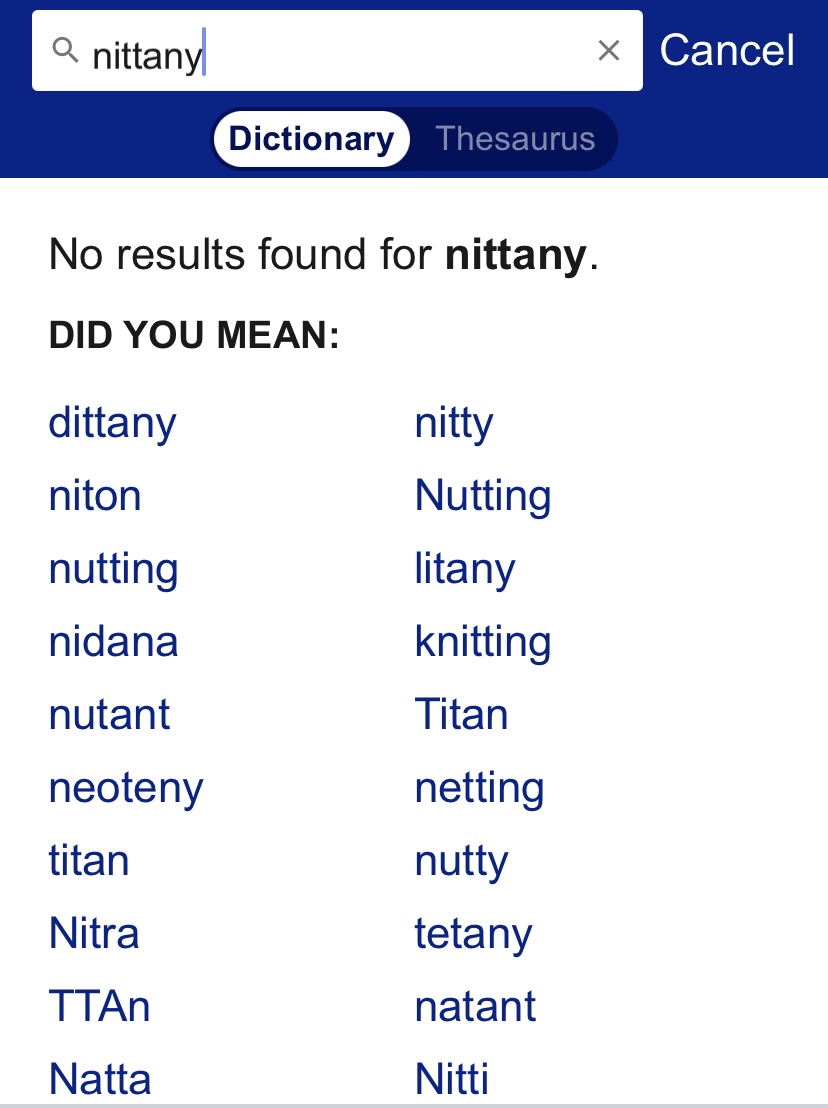This screenshot has height=1108, width=828.
Task: Open the tetany suggestion
Action: (x=473, y=934)
